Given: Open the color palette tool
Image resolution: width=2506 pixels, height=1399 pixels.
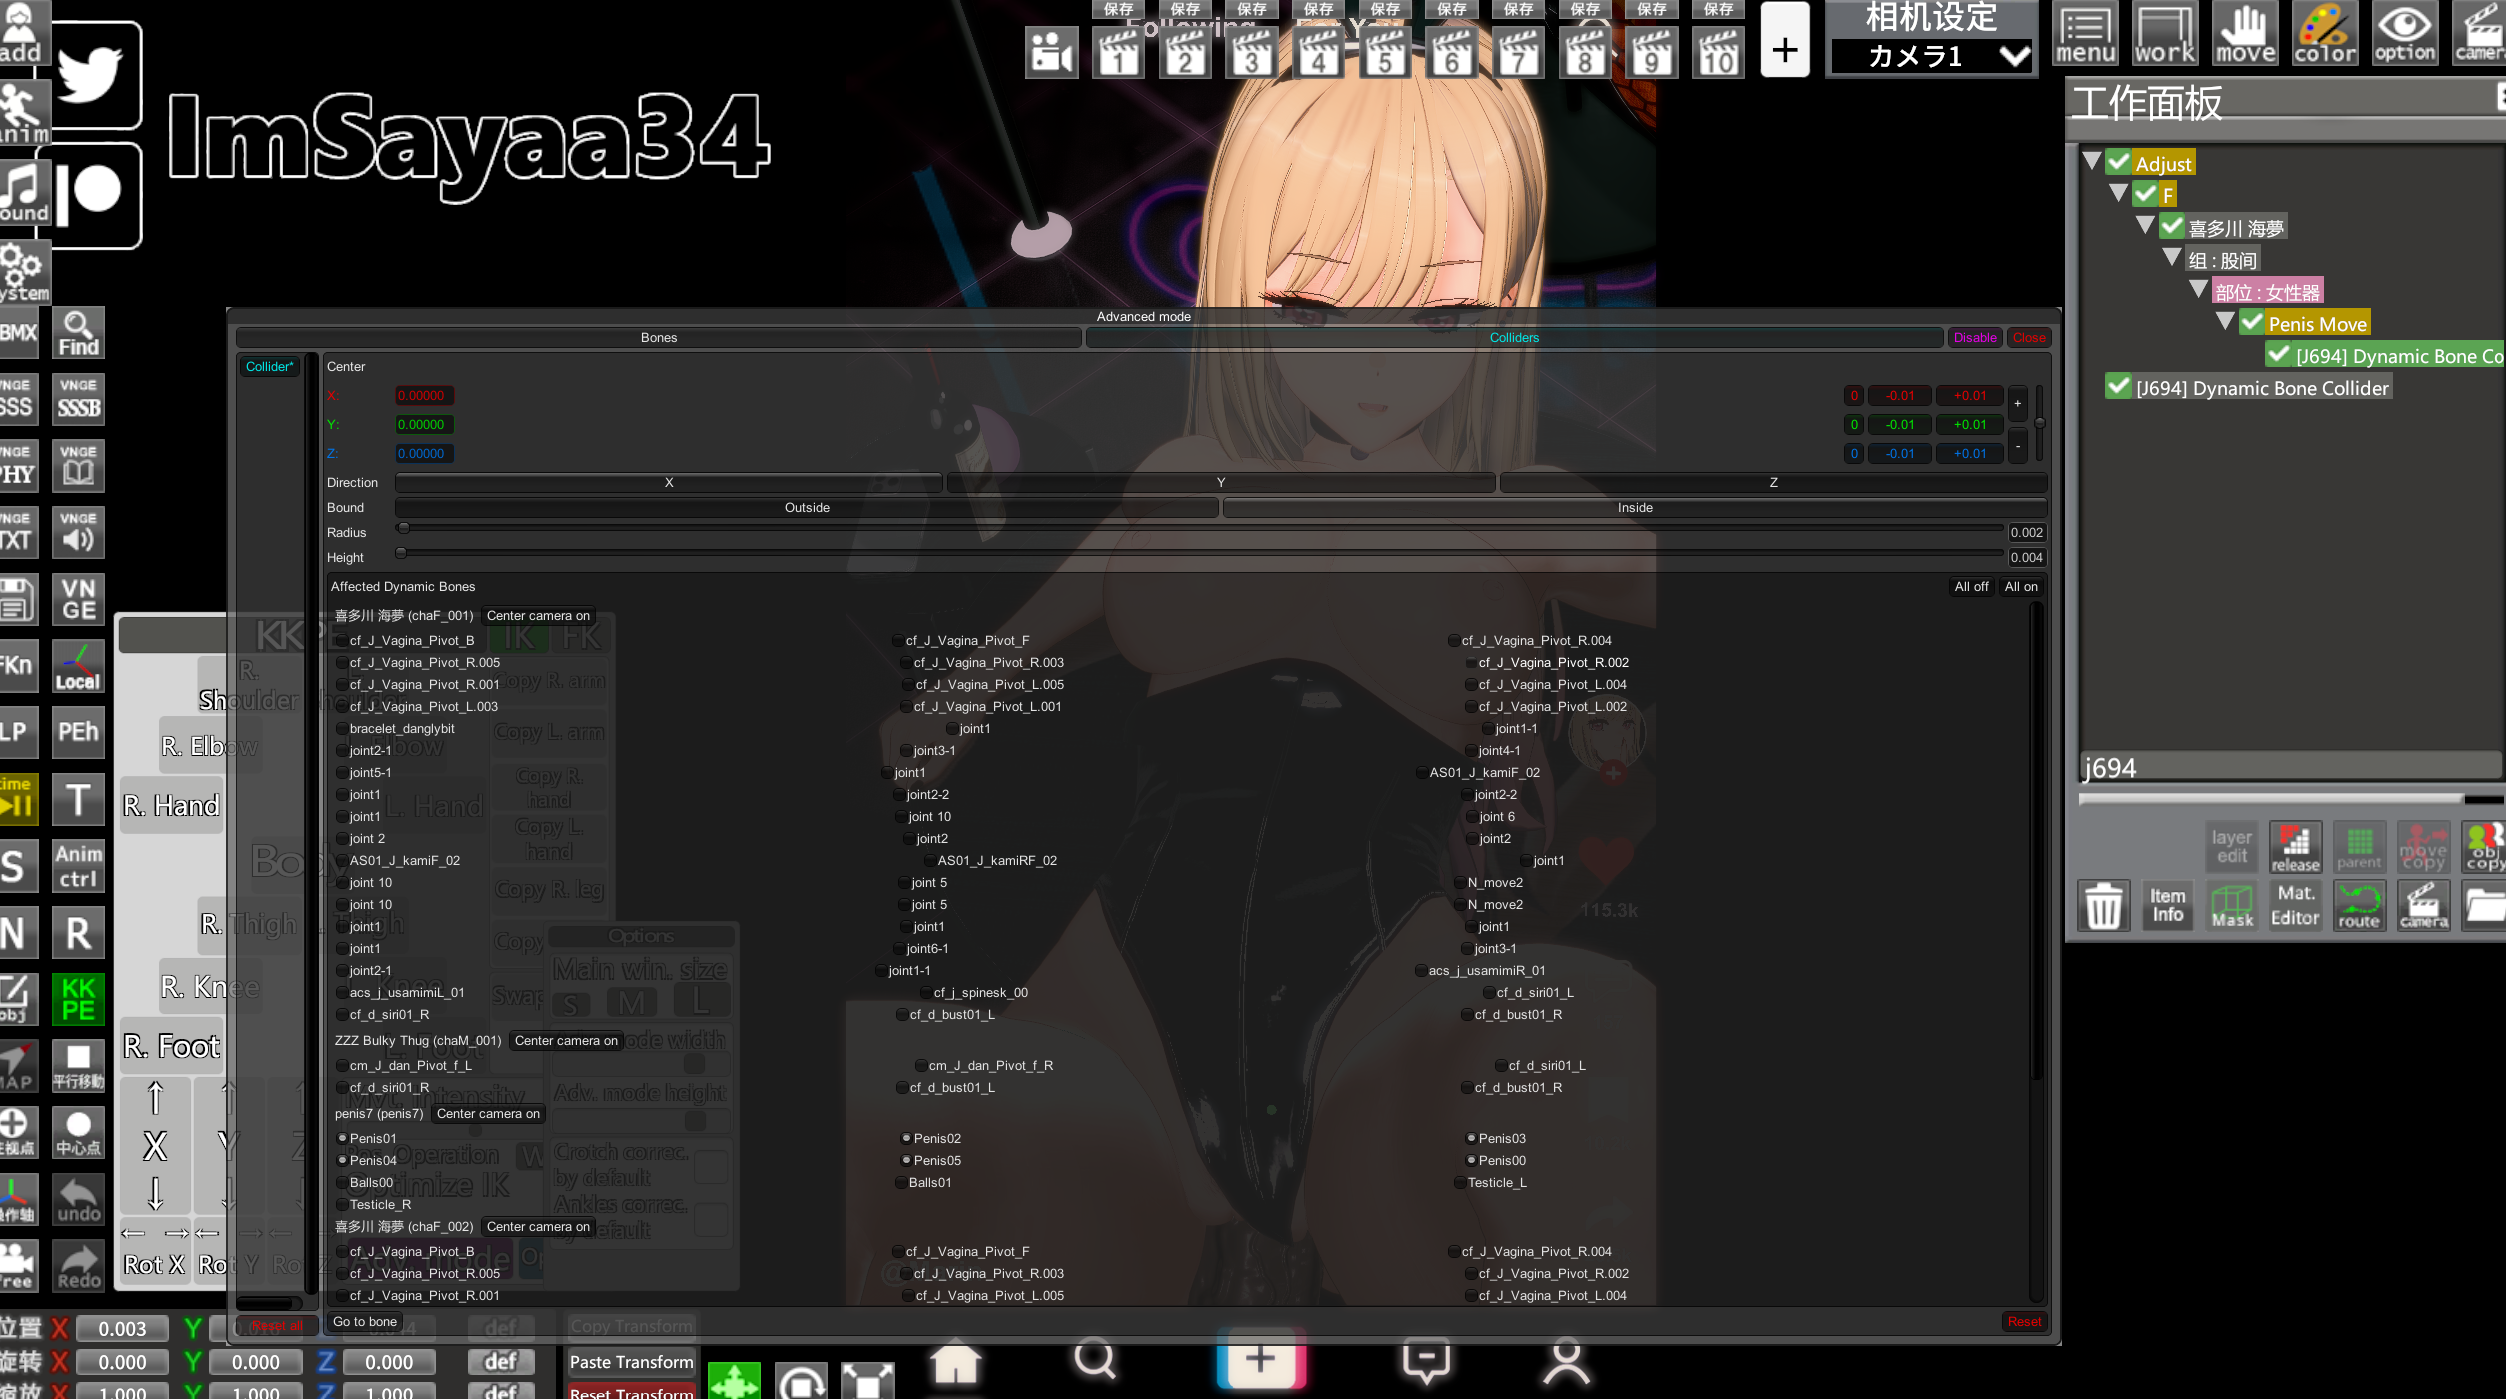Looking at the screenshot, I should pyautogui.click(x=2324, y=33).
